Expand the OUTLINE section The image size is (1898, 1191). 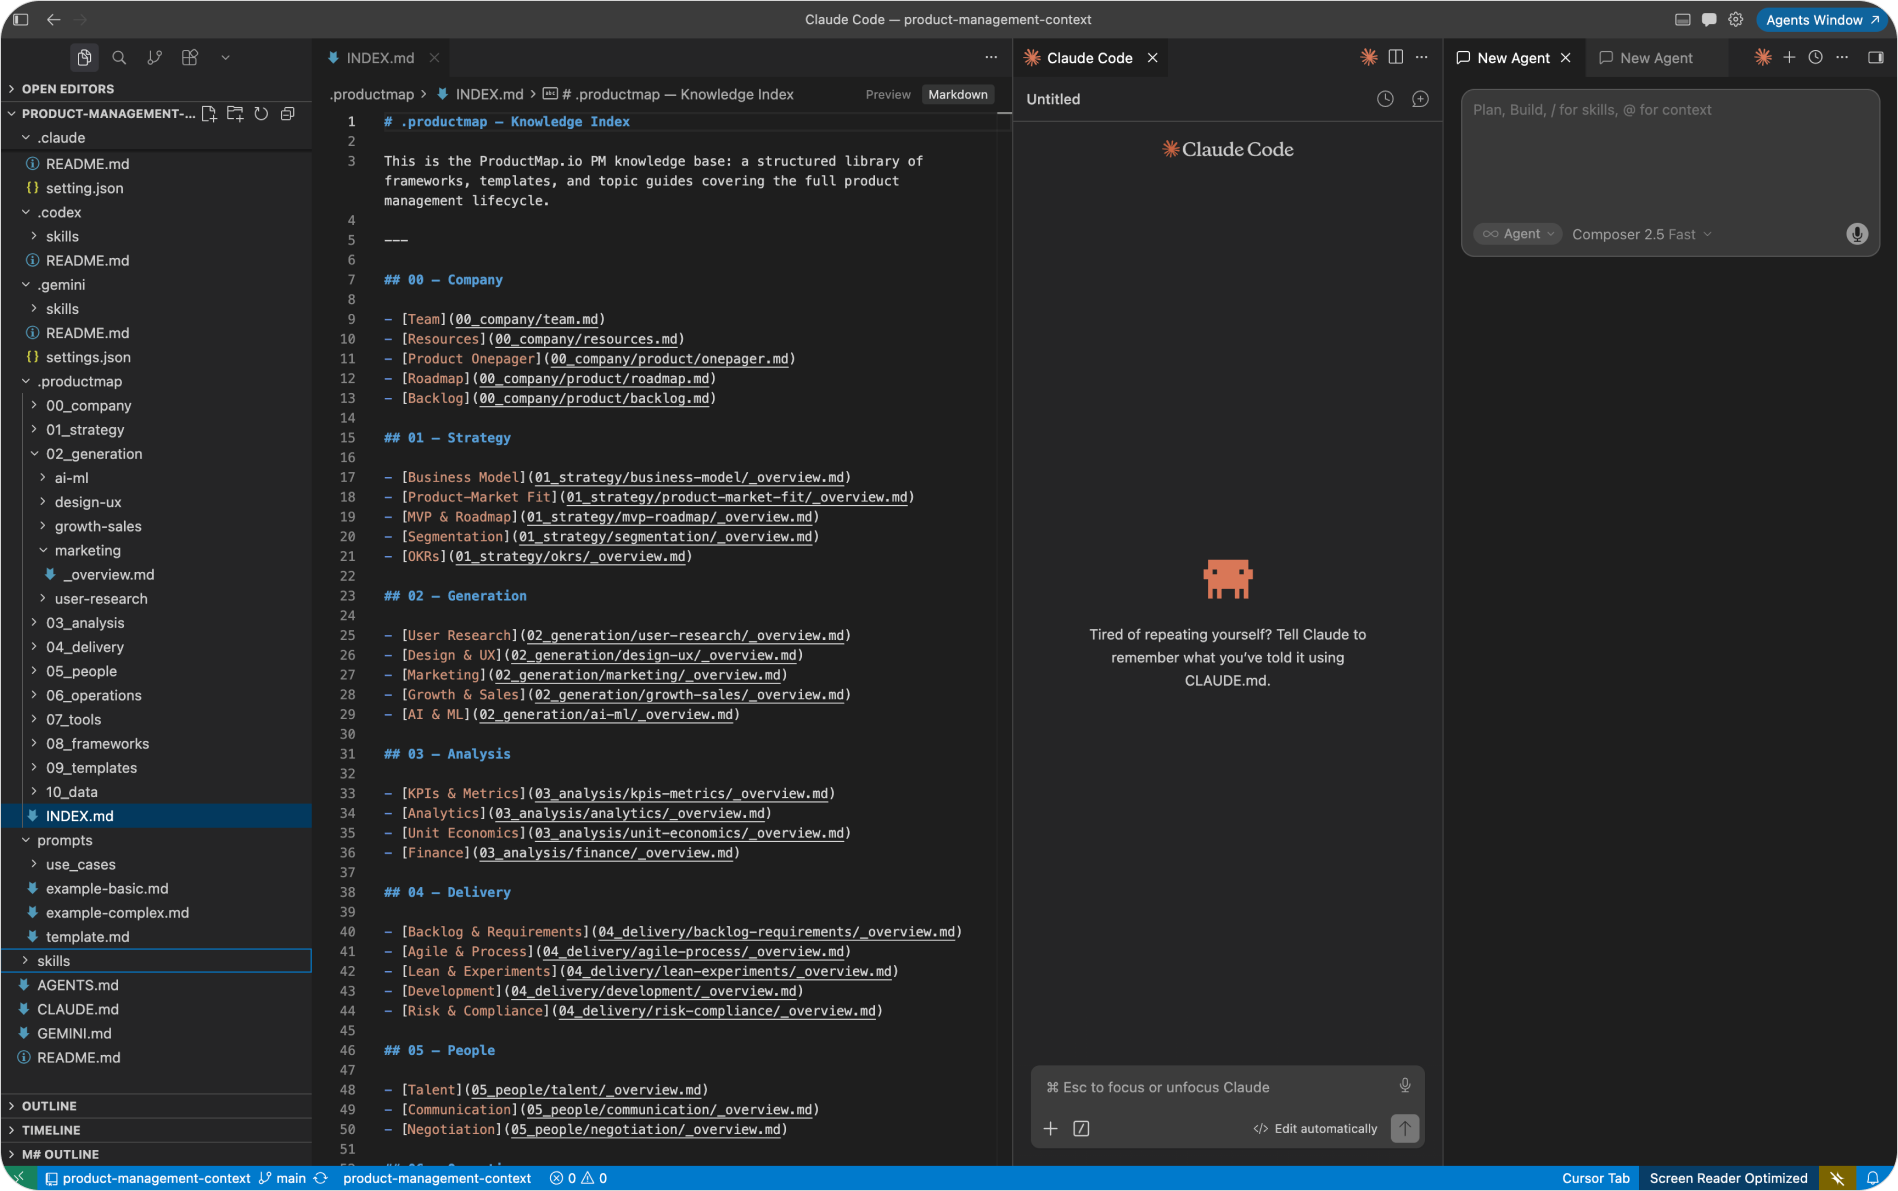(x=157, y=1106)
